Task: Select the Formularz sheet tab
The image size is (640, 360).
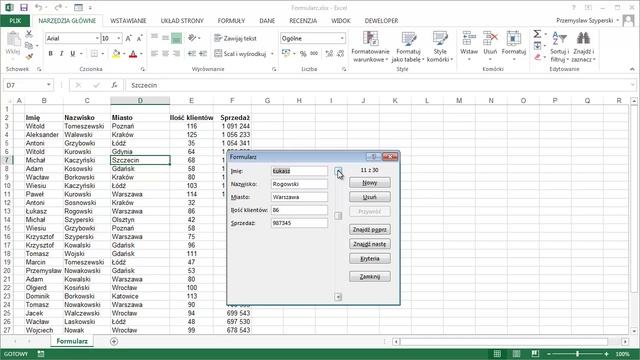Action: coord(72,341)
